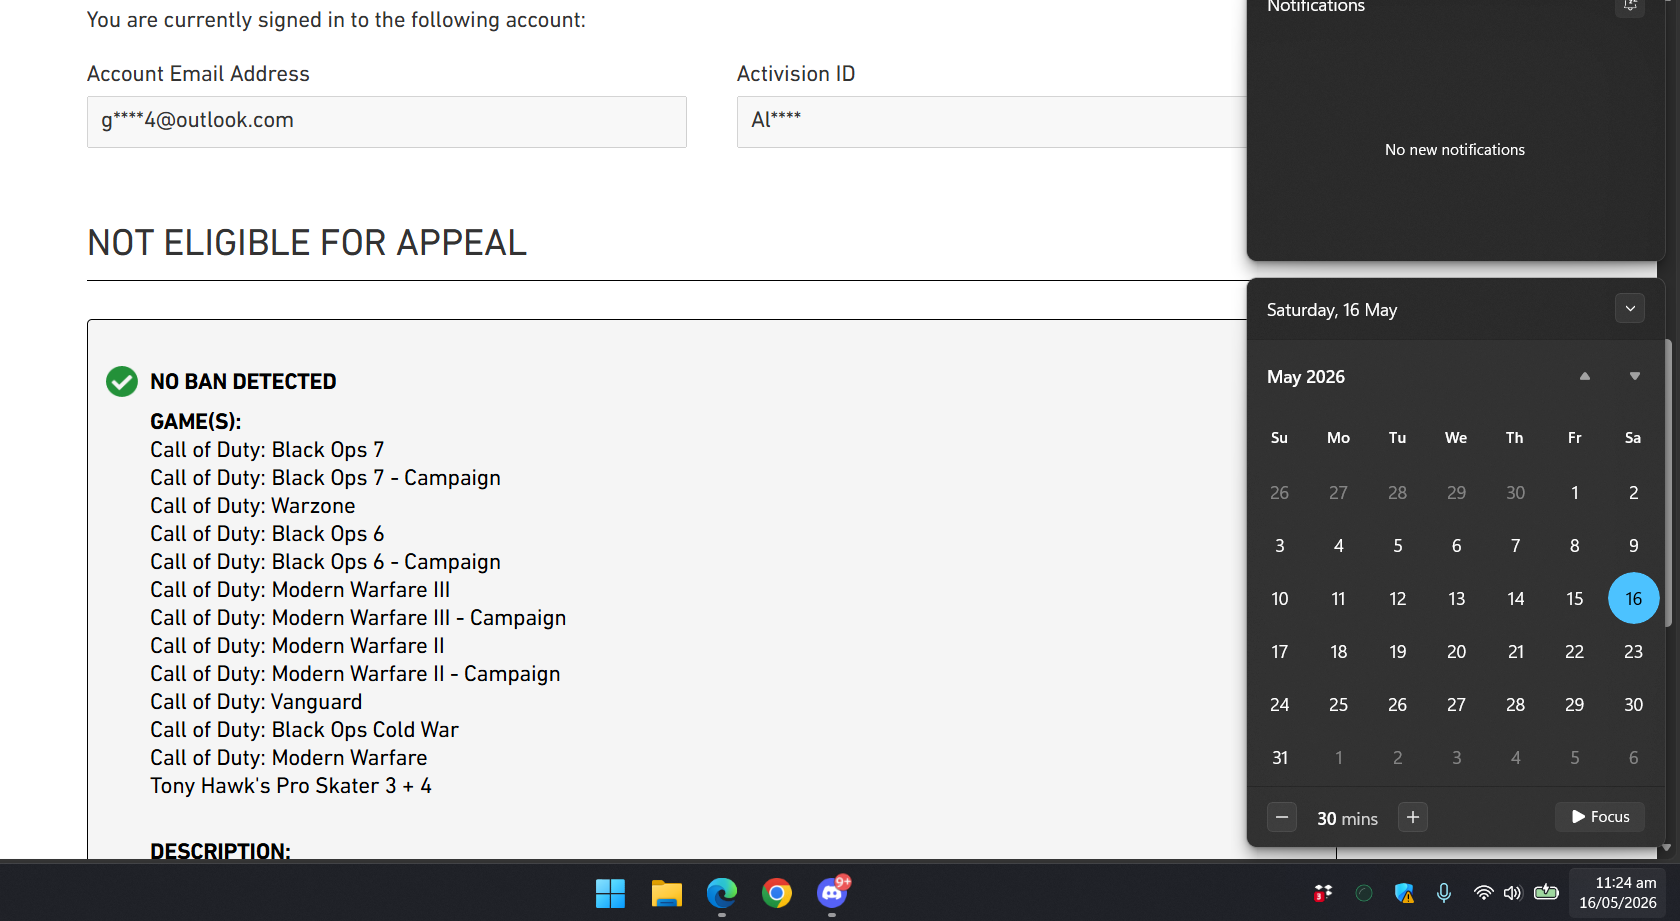Click "Call of Duty: Modern Warfare II - Campaign"

(355, 674)
